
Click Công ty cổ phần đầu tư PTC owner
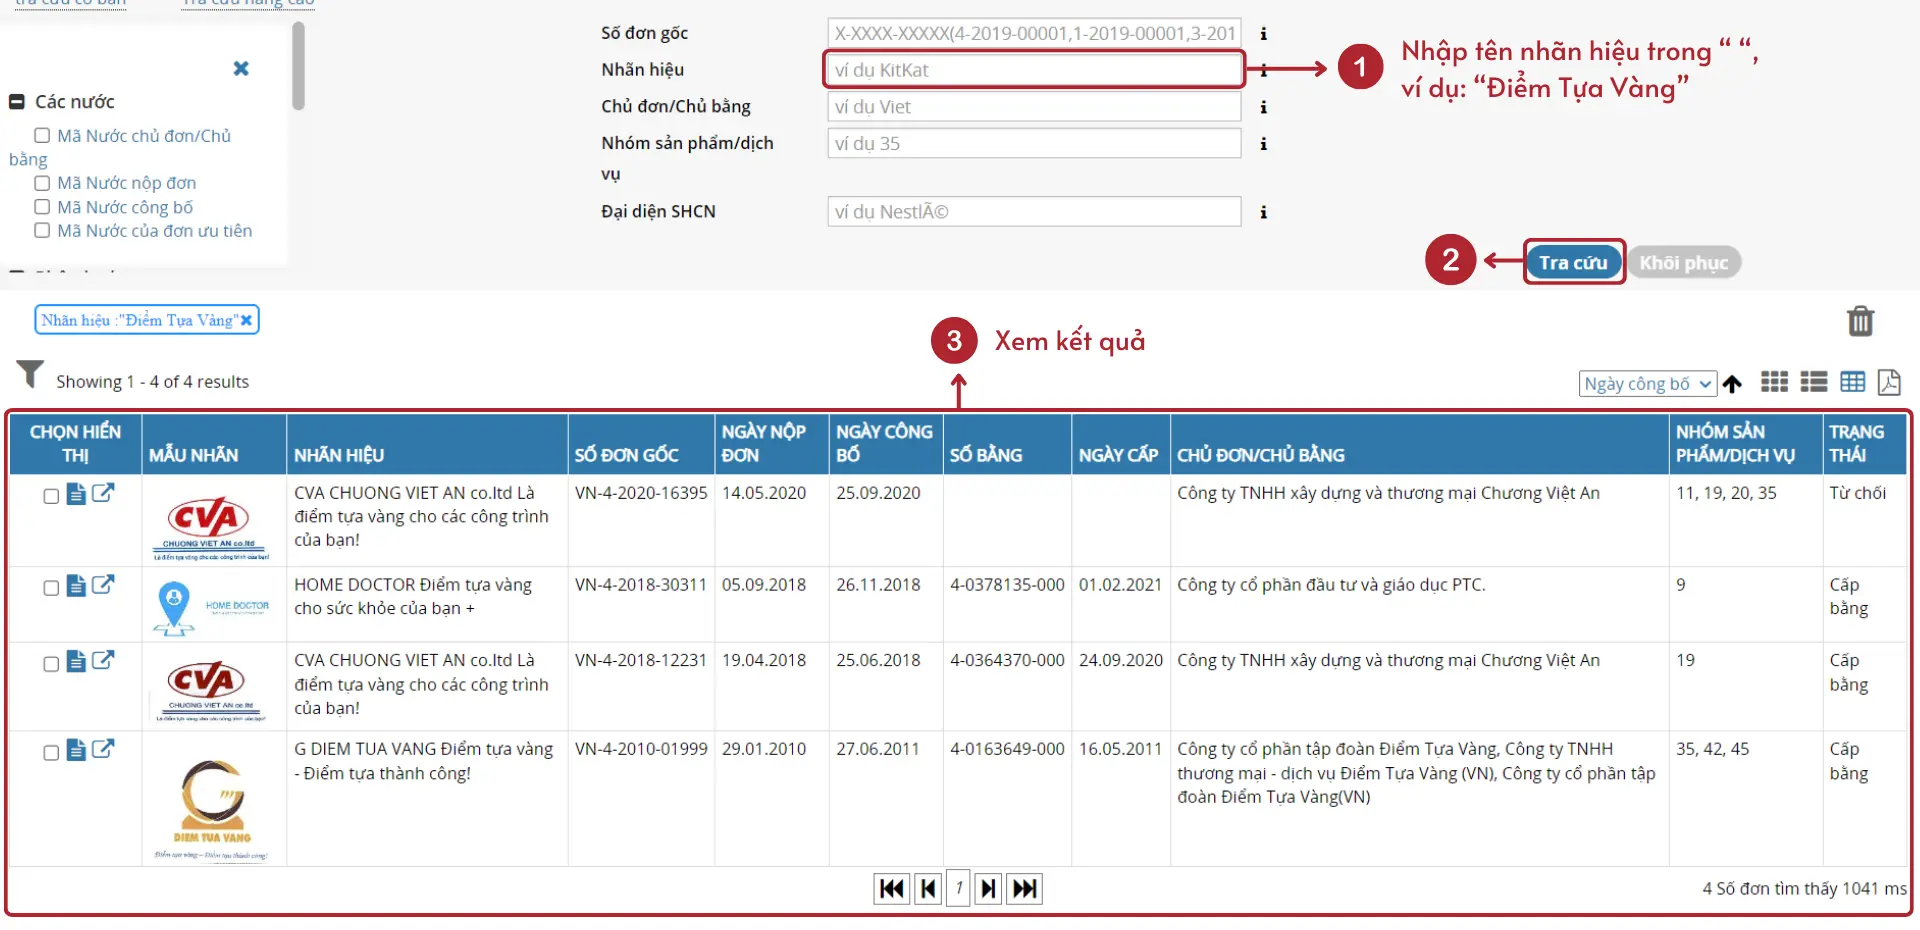[1331, 585]
